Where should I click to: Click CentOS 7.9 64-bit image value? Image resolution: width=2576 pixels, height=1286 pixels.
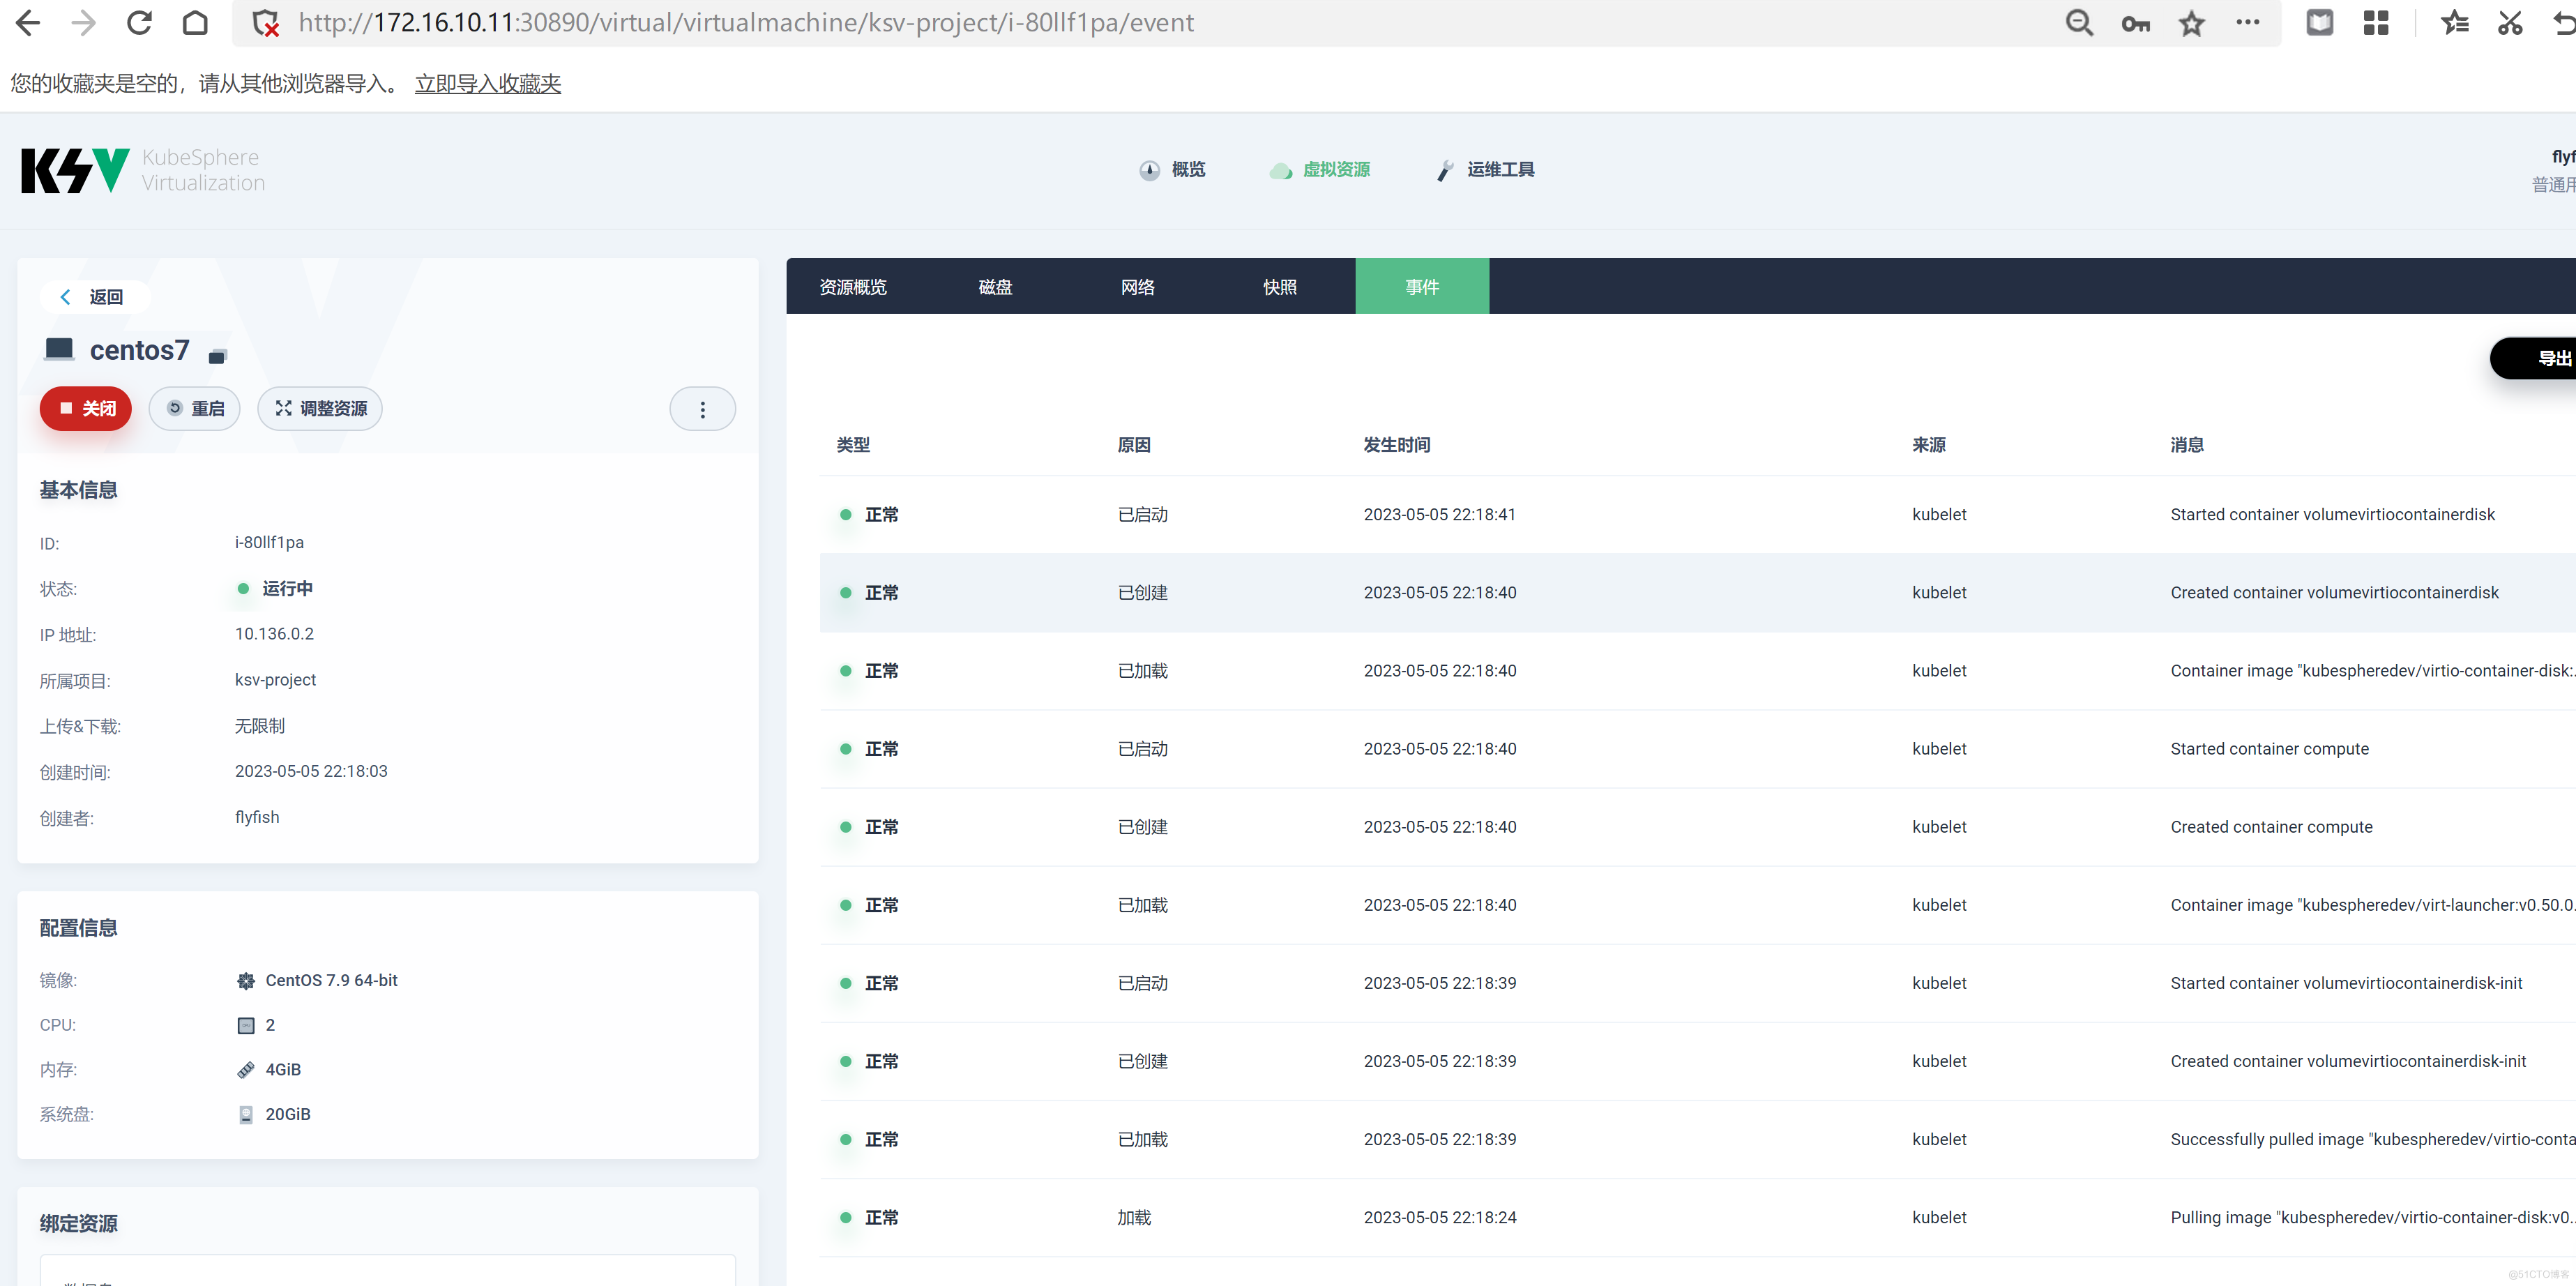coord(331,981)
